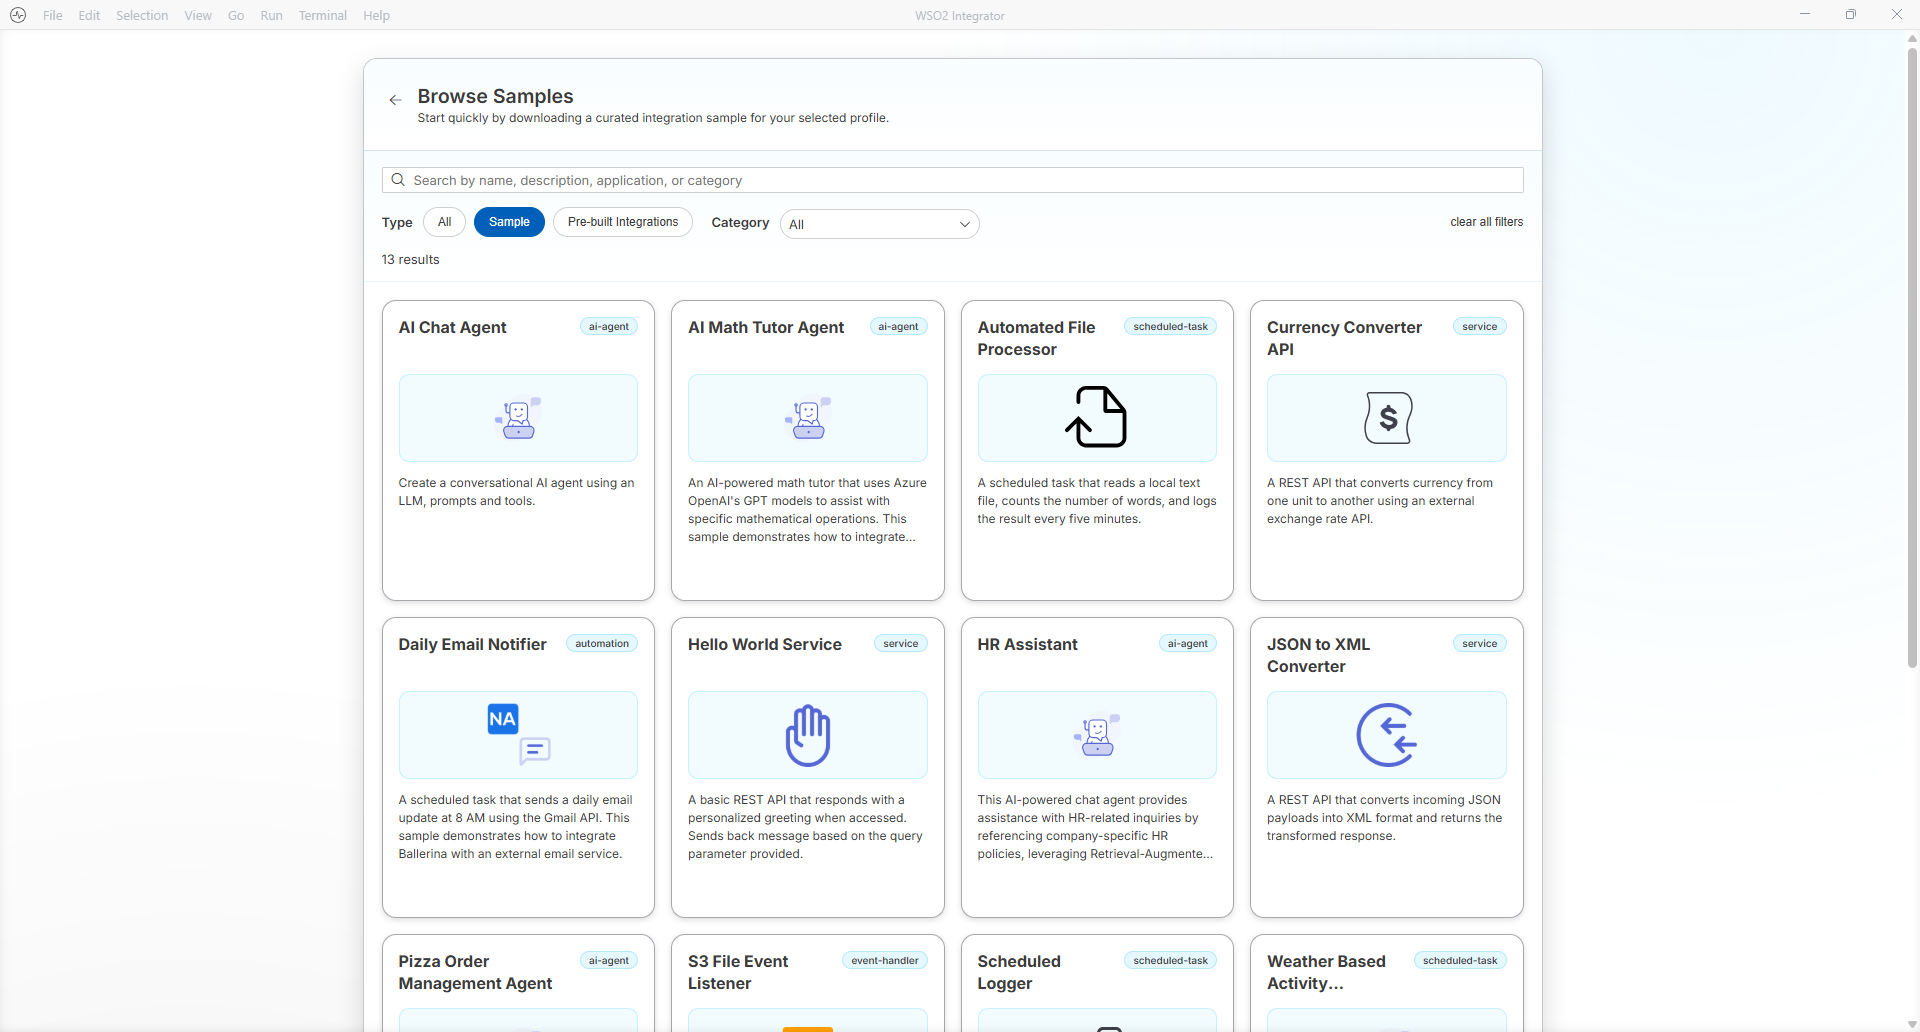Image resolution: width=1920 pixels, height=1032 pixels.
Task: Click the automation tag on Daily Email Notifier
Action: pyautogui.click(x=602, y=644)
